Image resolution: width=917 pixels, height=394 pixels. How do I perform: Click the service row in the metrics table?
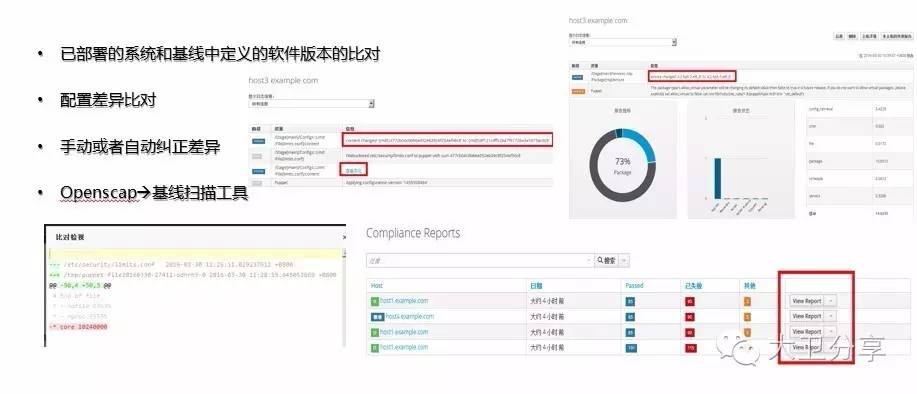point(859,196)
